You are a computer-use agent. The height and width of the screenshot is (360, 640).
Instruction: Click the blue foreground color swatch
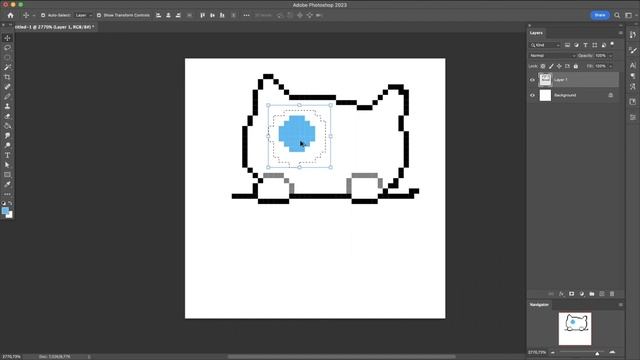5,211
